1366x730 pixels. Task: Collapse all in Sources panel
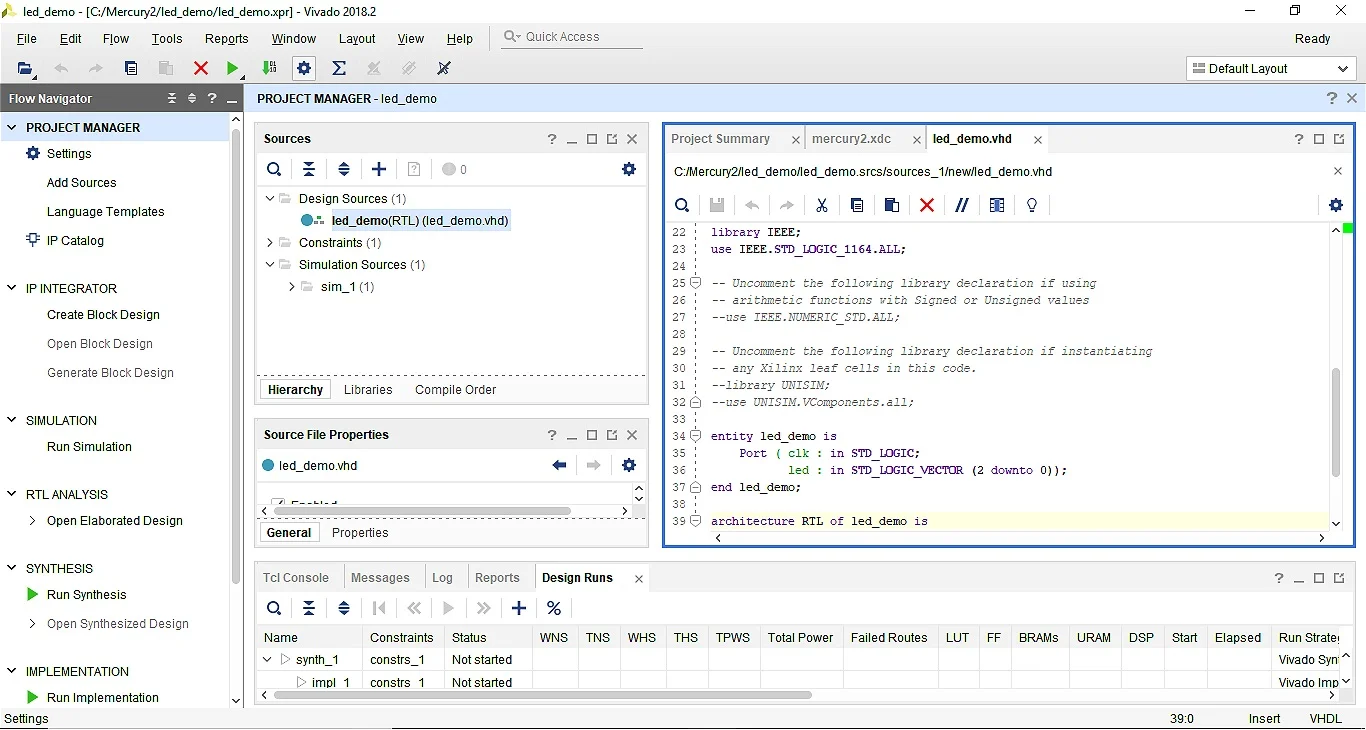309,169
